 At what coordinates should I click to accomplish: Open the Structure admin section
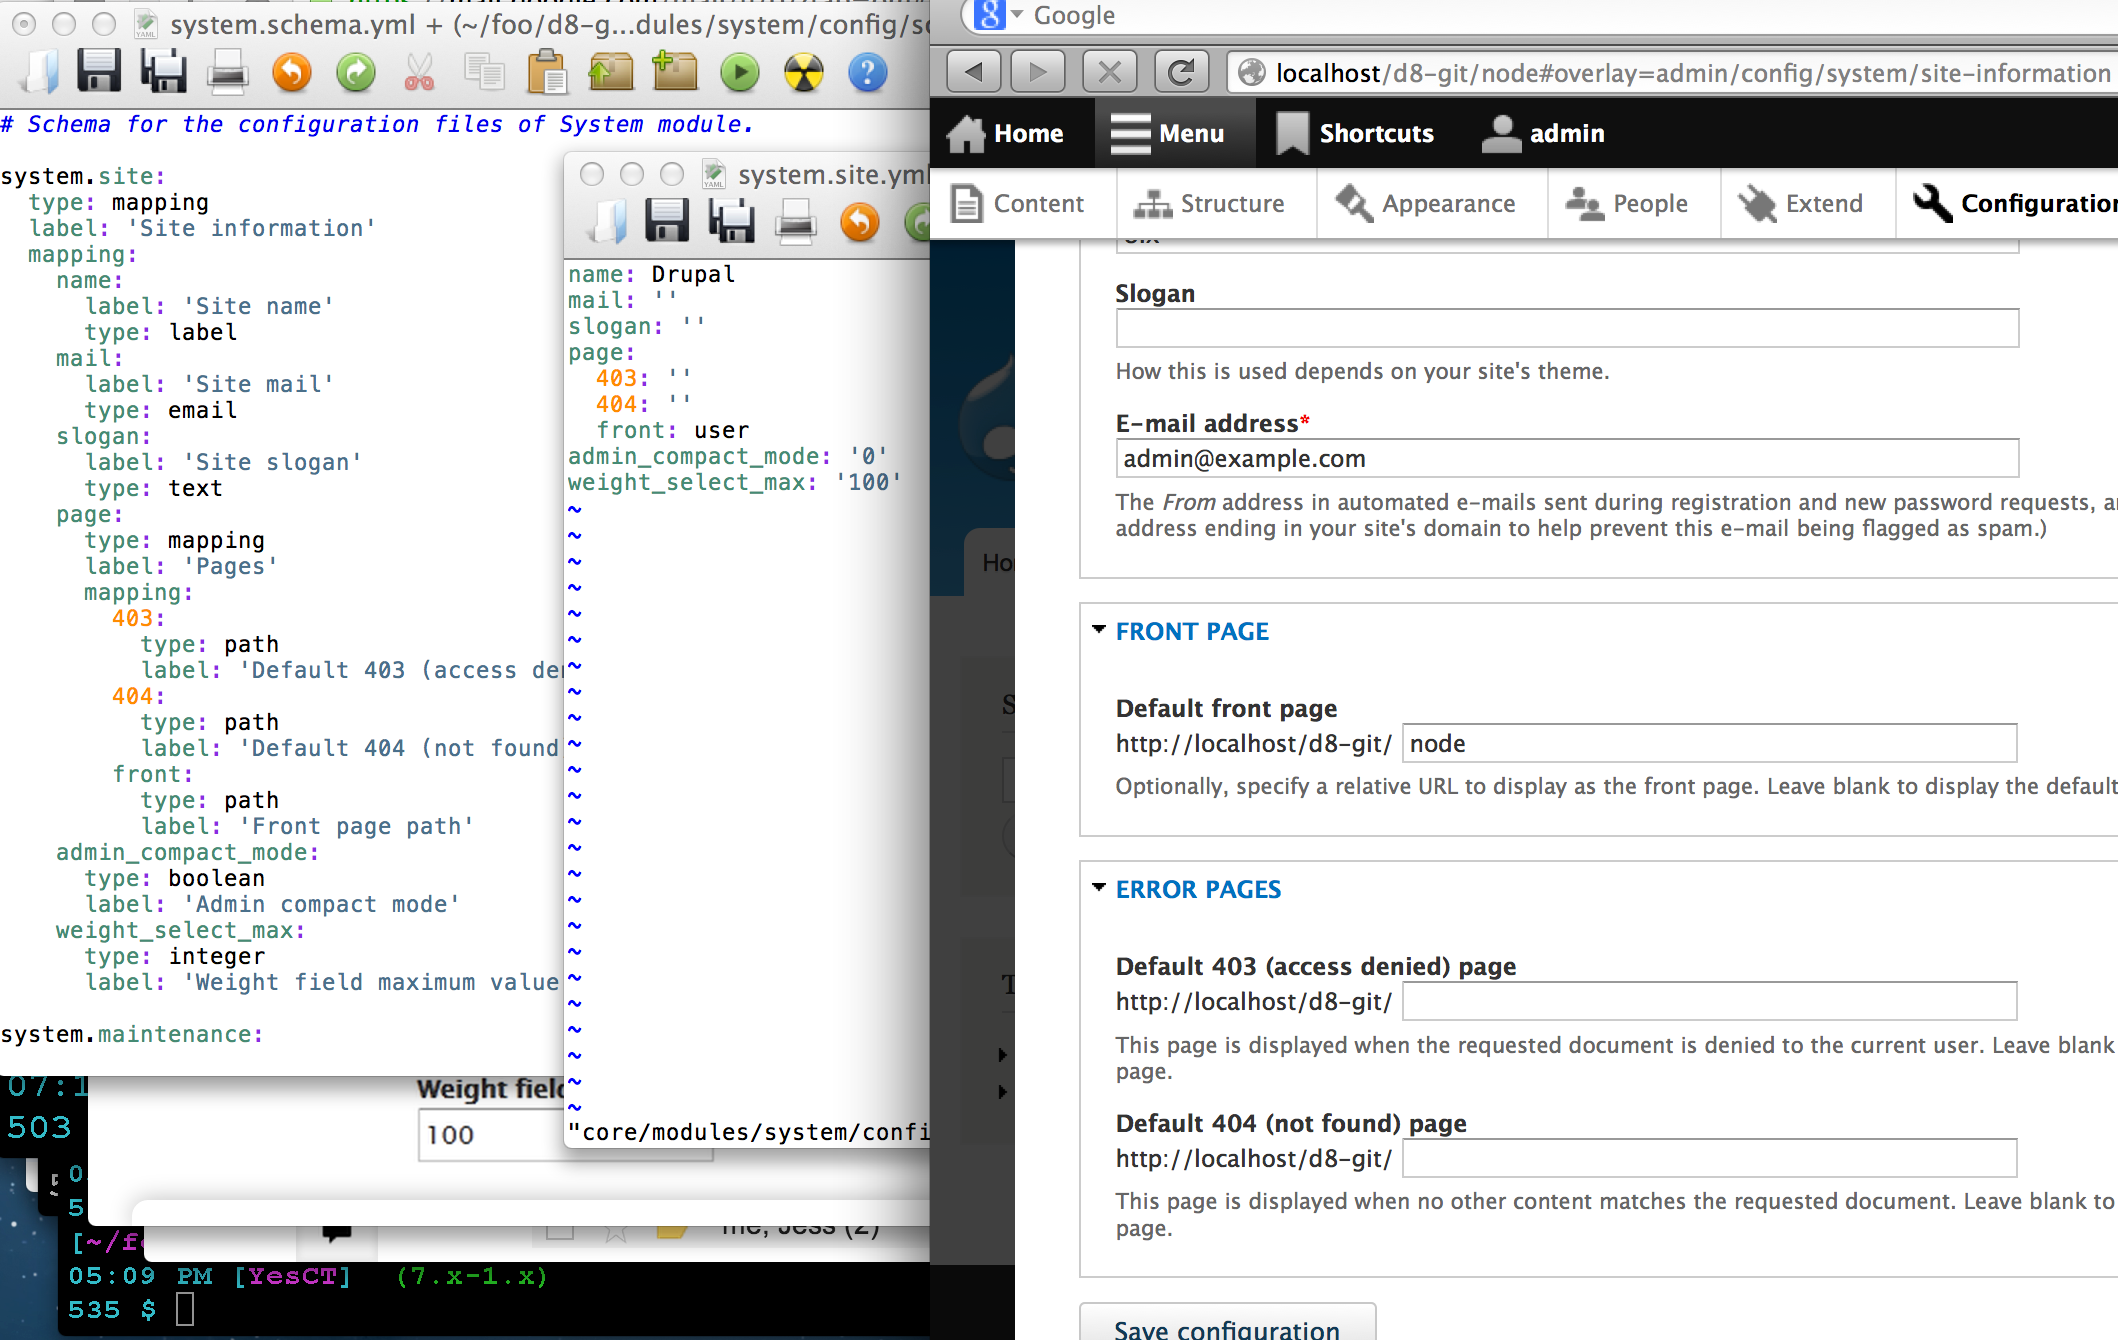1210,203
